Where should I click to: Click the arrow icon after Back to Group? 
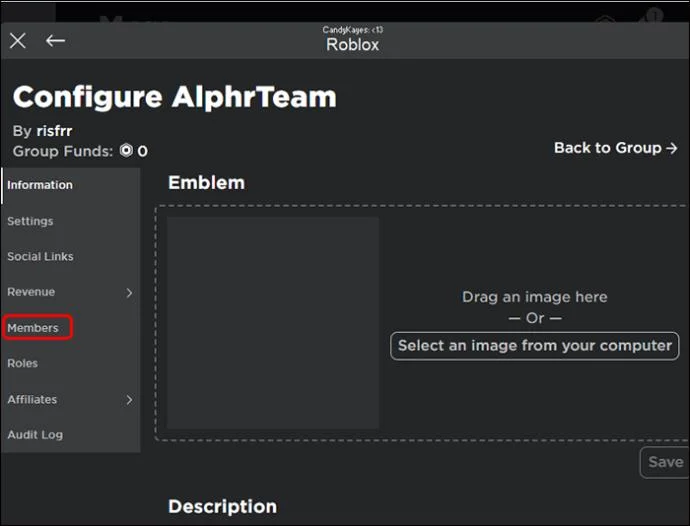click(672, 148)
